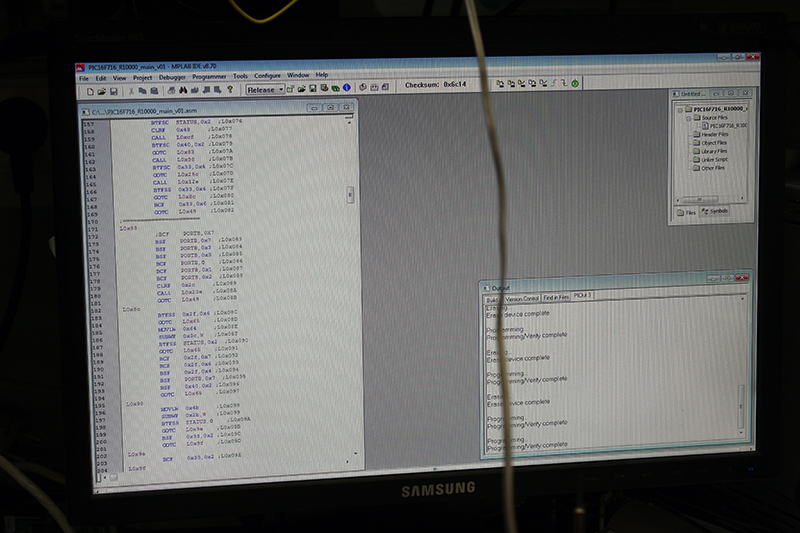
Task: Click the PICkit 3 Verify icon
Action: coord(522,83)
